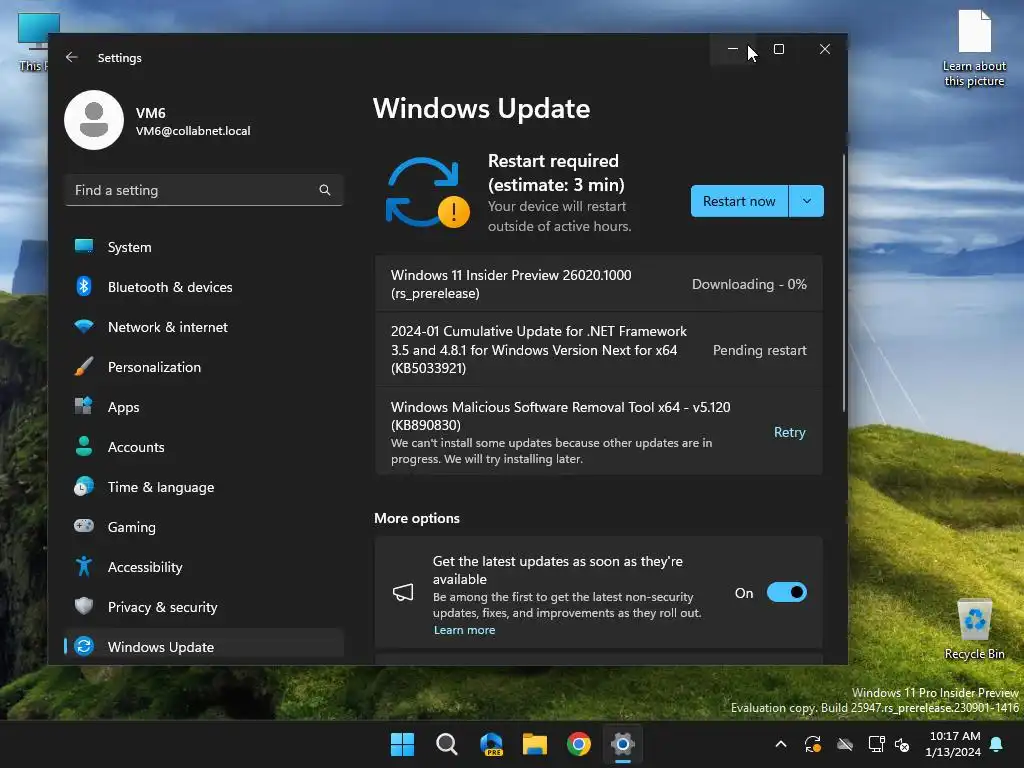Image resolution: width=1024 pixels, height=768 pixels.
Task: Click the Windows Update page scrollbar
Action: [x=844, y=282]
